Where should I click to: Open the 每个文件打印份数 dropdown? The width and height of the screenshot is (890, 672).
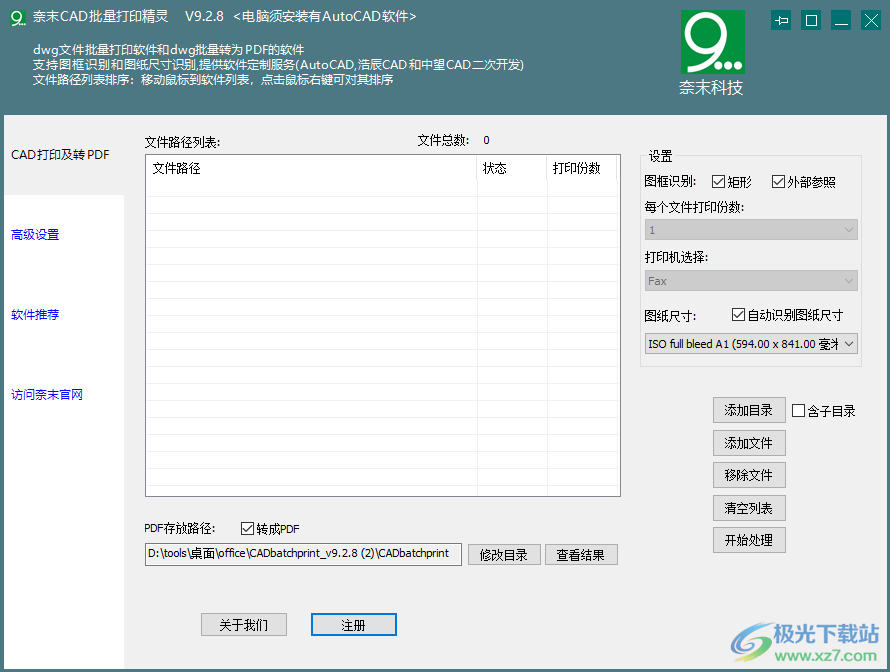click(751, 230)
